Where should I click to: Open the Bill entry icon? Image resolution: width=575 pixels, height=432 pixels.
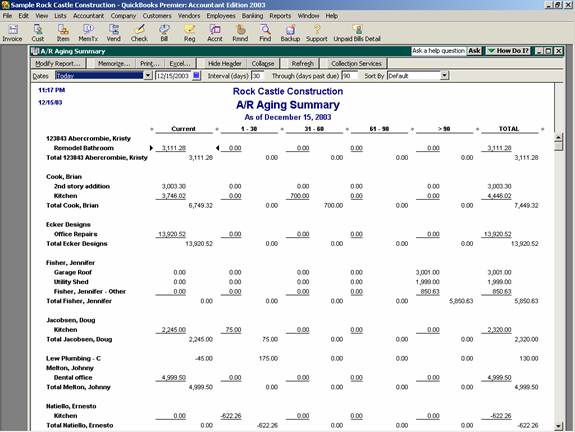click(x=164, y=33)
